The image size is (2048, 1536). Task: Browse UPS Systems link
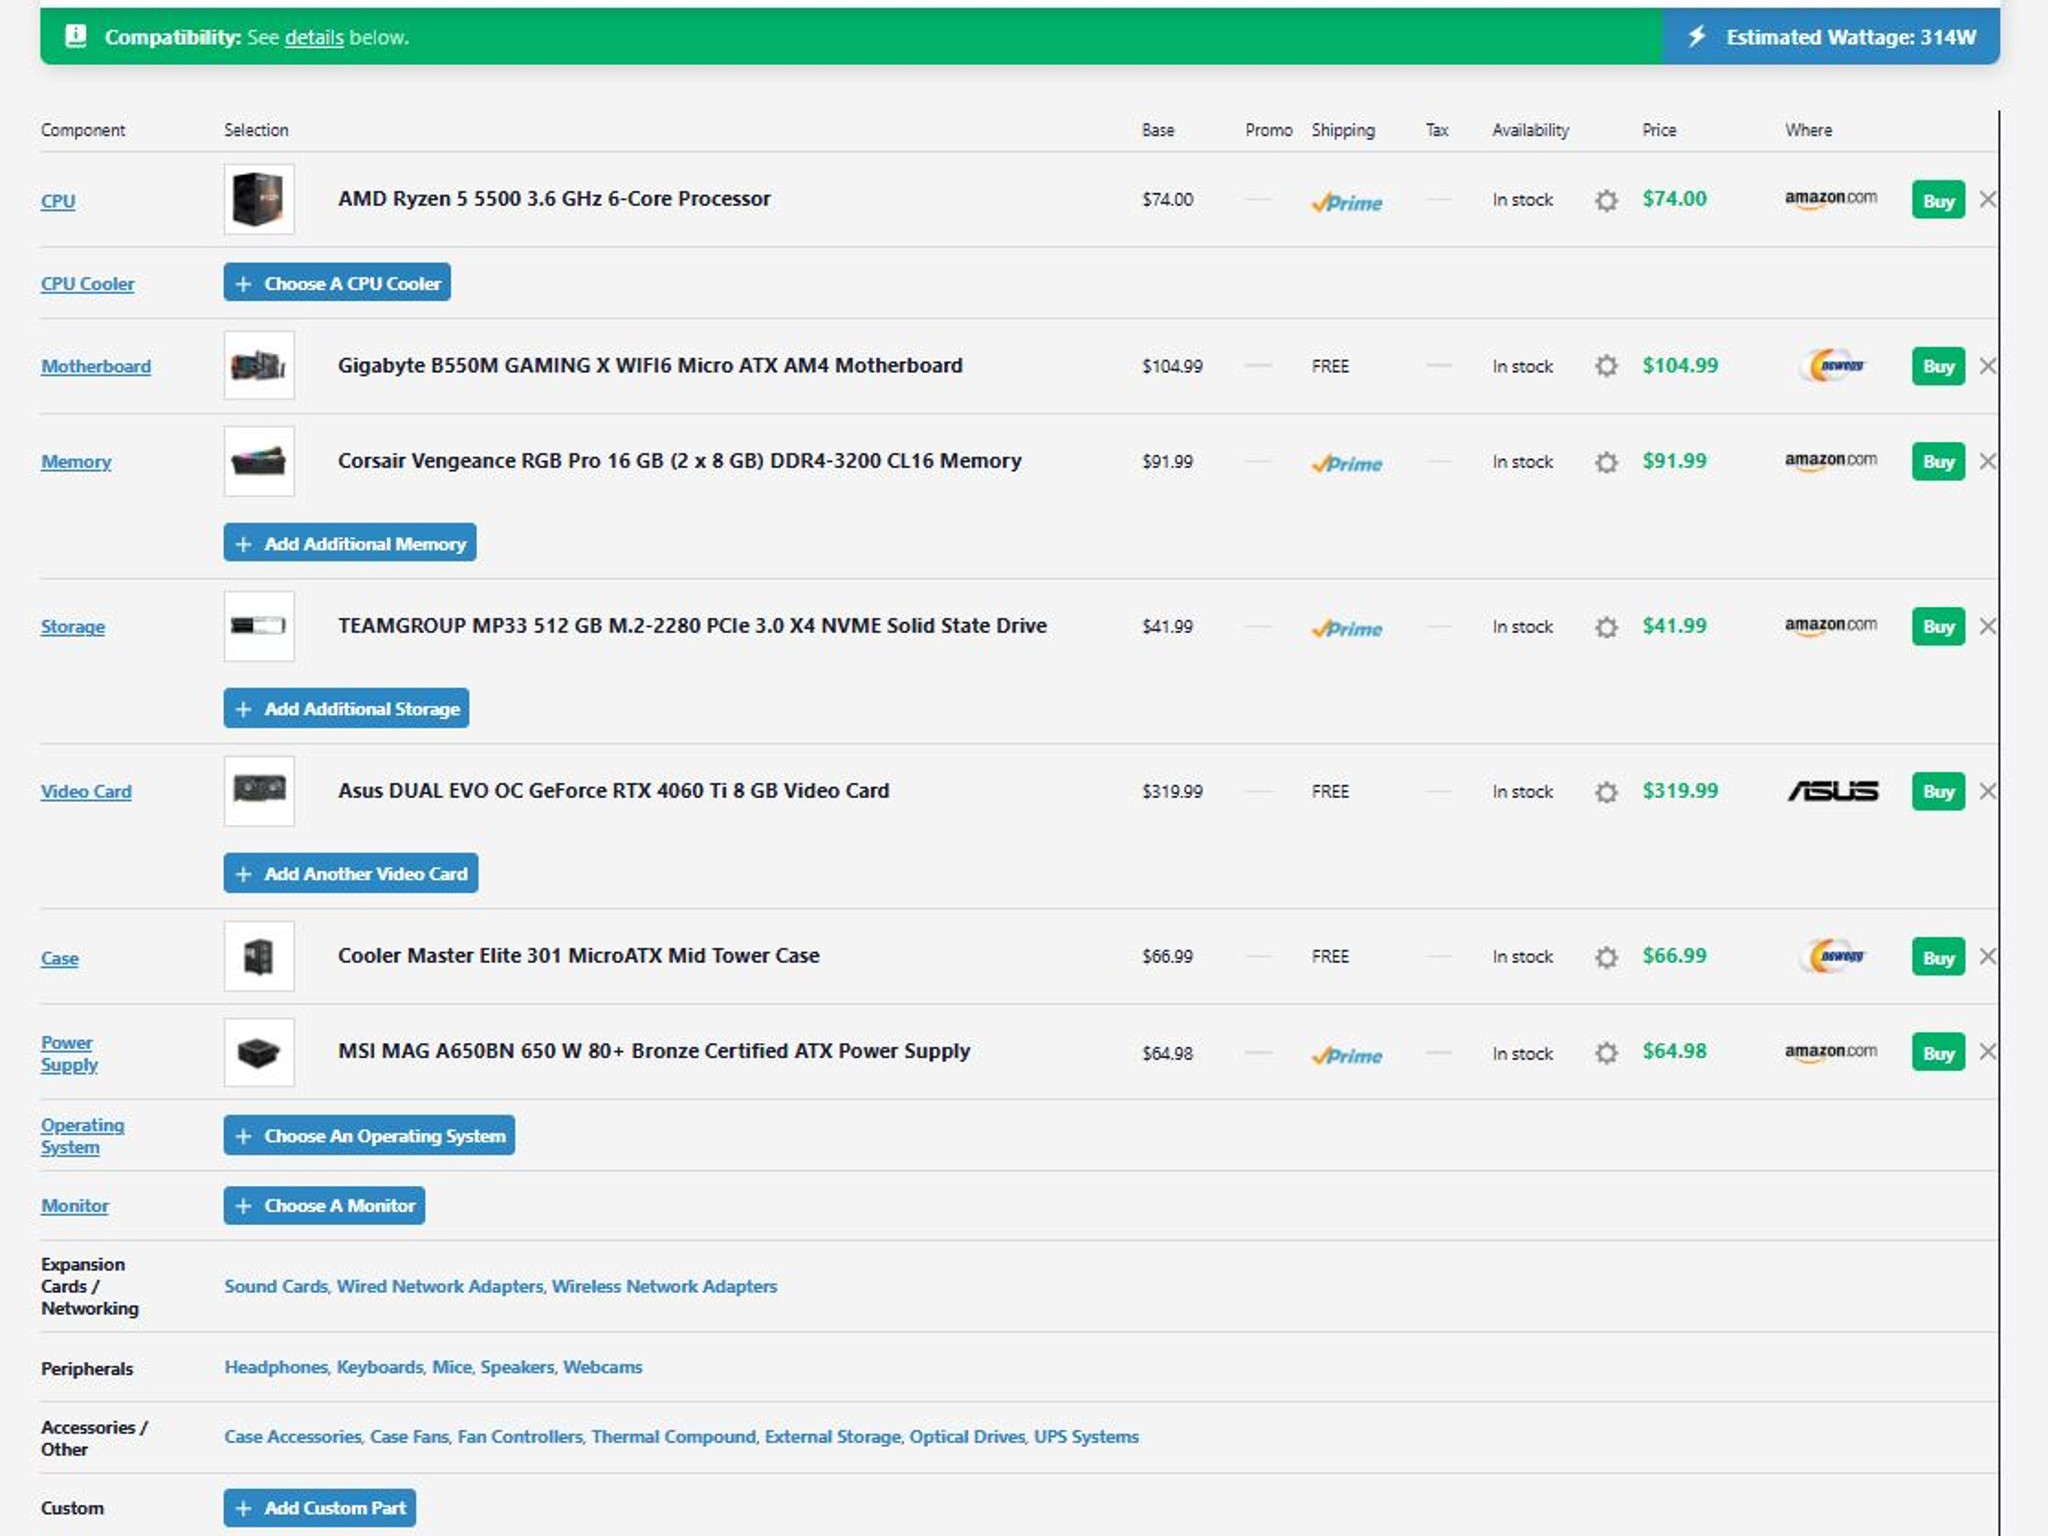pyautogui.click(x=1086, y=1437)
